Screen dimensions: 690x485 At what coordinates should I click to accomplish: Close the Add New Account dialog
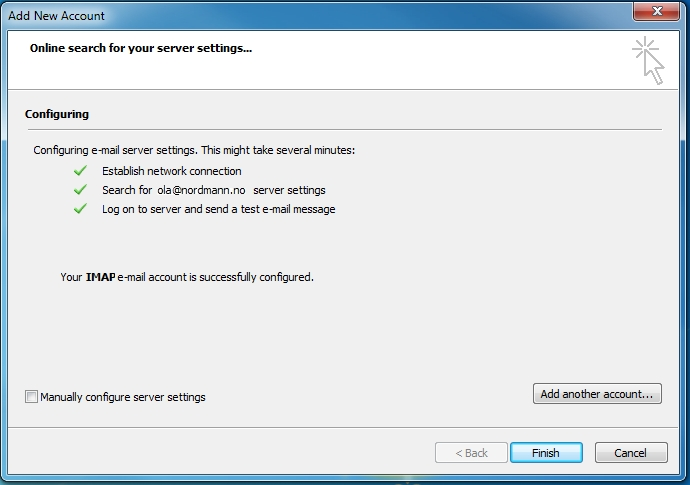[x=656, y=11]
